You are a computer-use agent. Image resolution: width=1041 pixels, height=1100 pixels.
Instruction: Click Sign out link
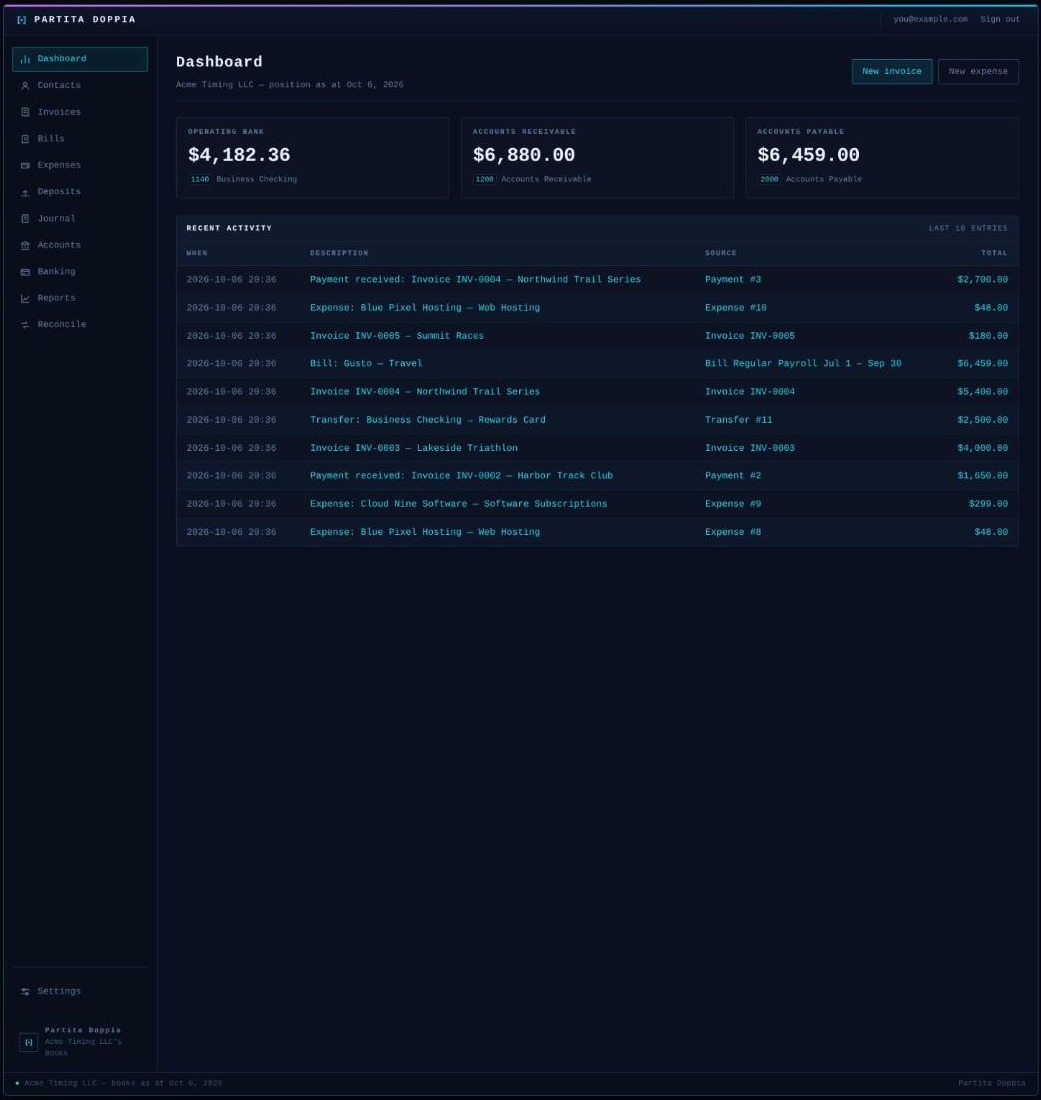tap(1000, 20)
